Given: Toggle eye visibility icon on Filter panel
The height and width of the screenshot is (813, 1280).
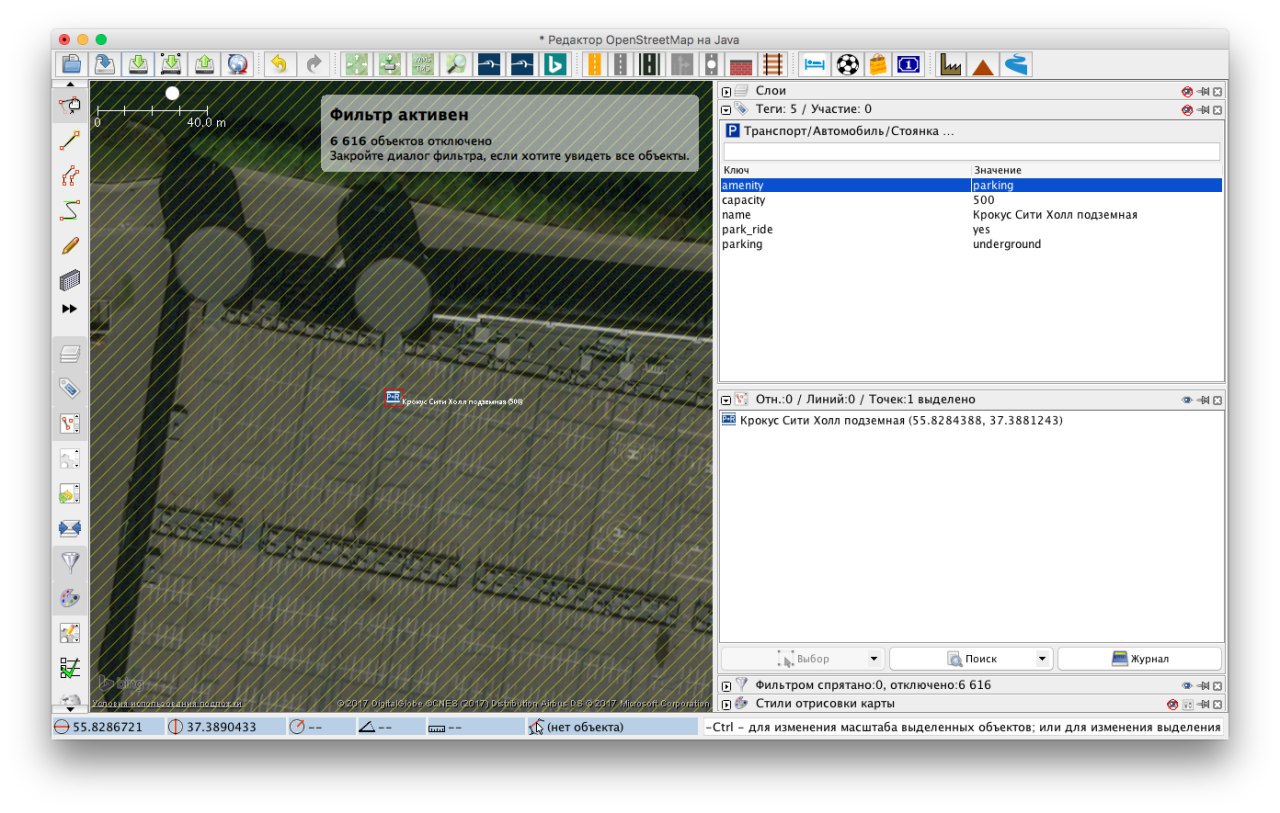Looking at the screenshot, I should (1187, 685).
